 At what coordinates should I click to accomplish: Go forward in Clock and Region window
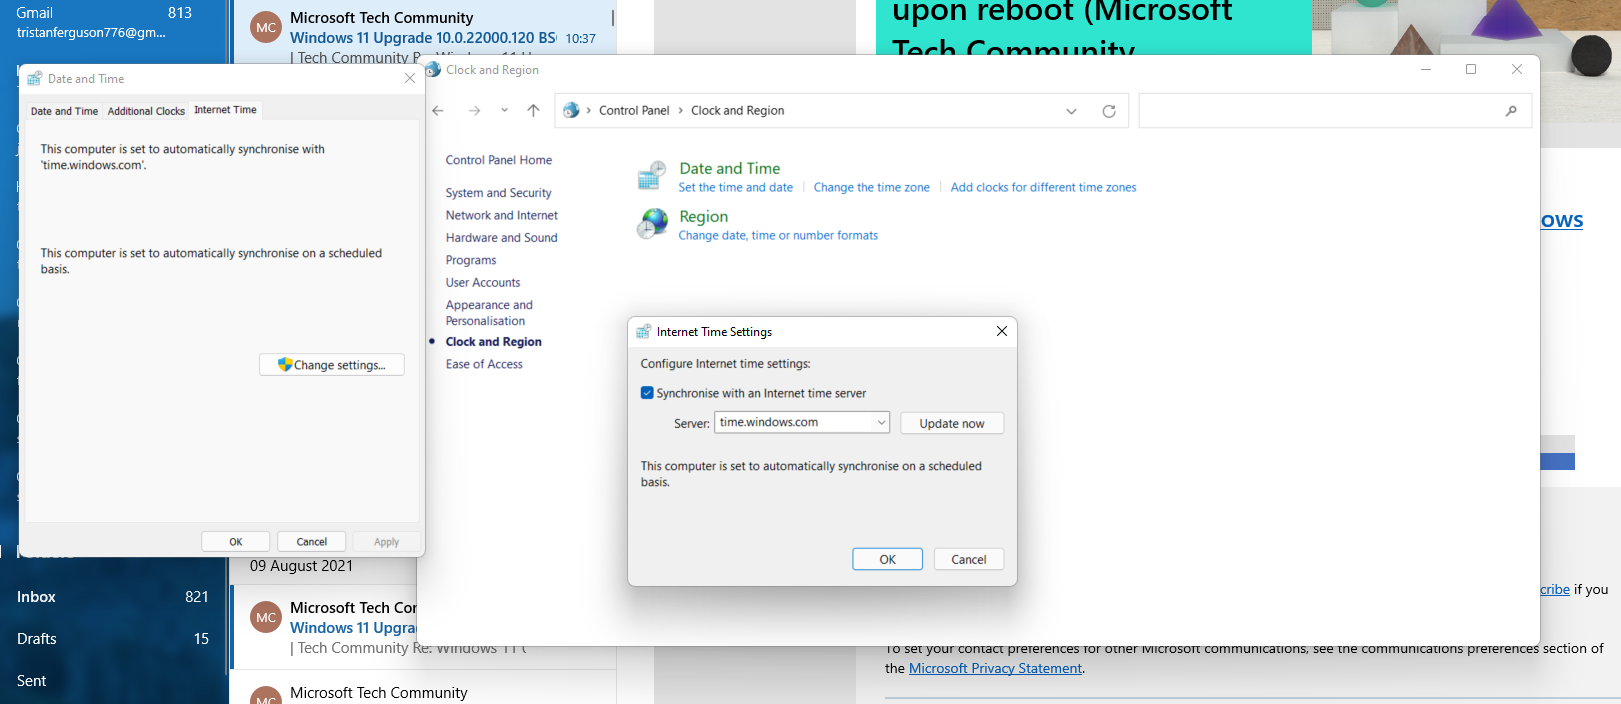click(x=474, y=111)
